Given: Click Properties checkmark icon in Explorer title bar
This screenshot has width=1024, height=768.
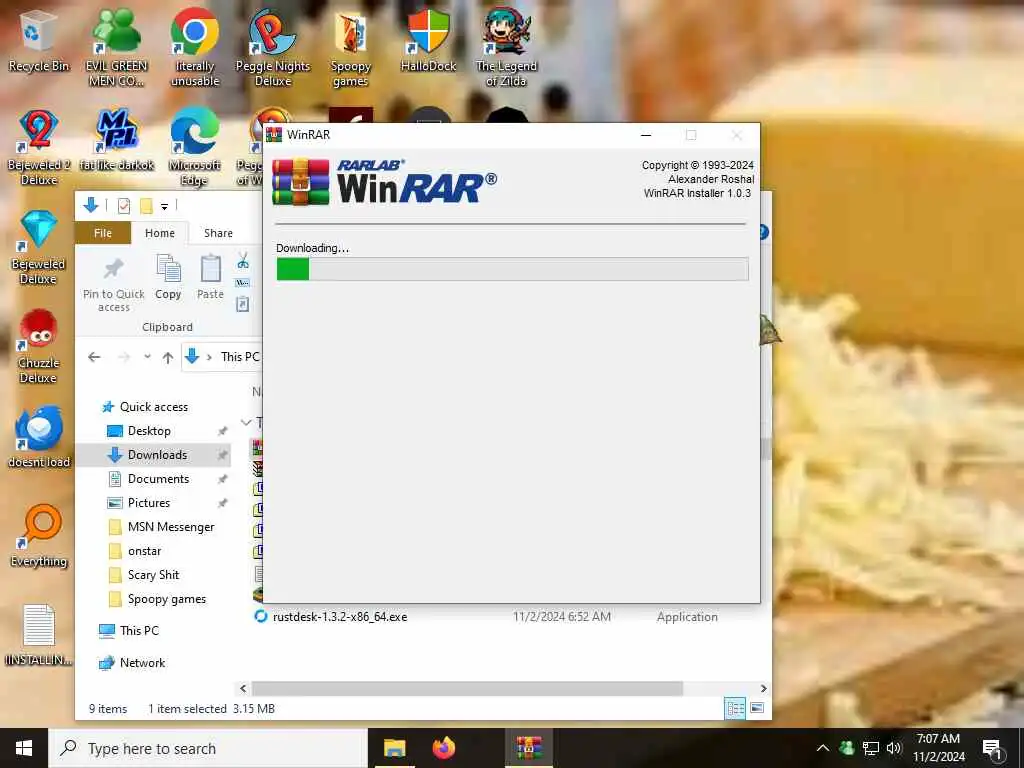Looking at the screenshot, I should (x=123, y=206).
